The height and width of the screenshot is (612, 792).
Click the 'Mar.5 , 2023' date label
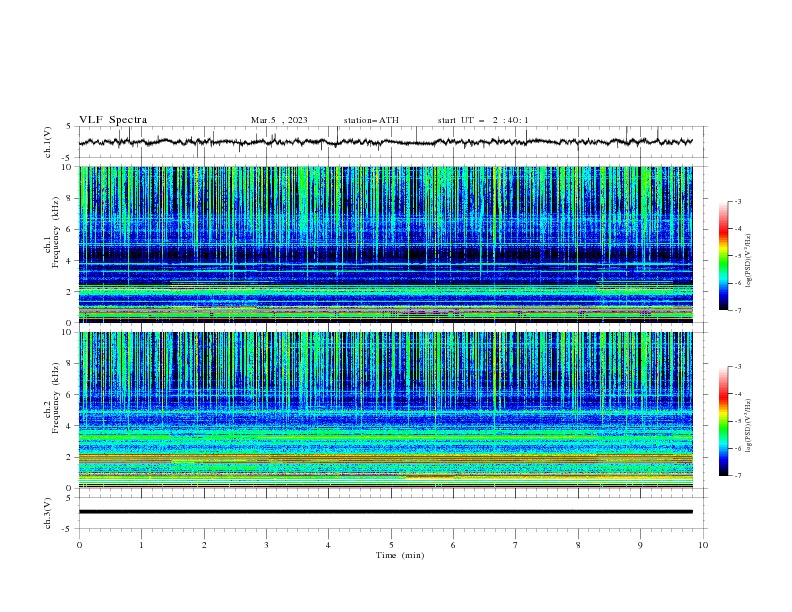pyautogui.click(x=279, y=120)
